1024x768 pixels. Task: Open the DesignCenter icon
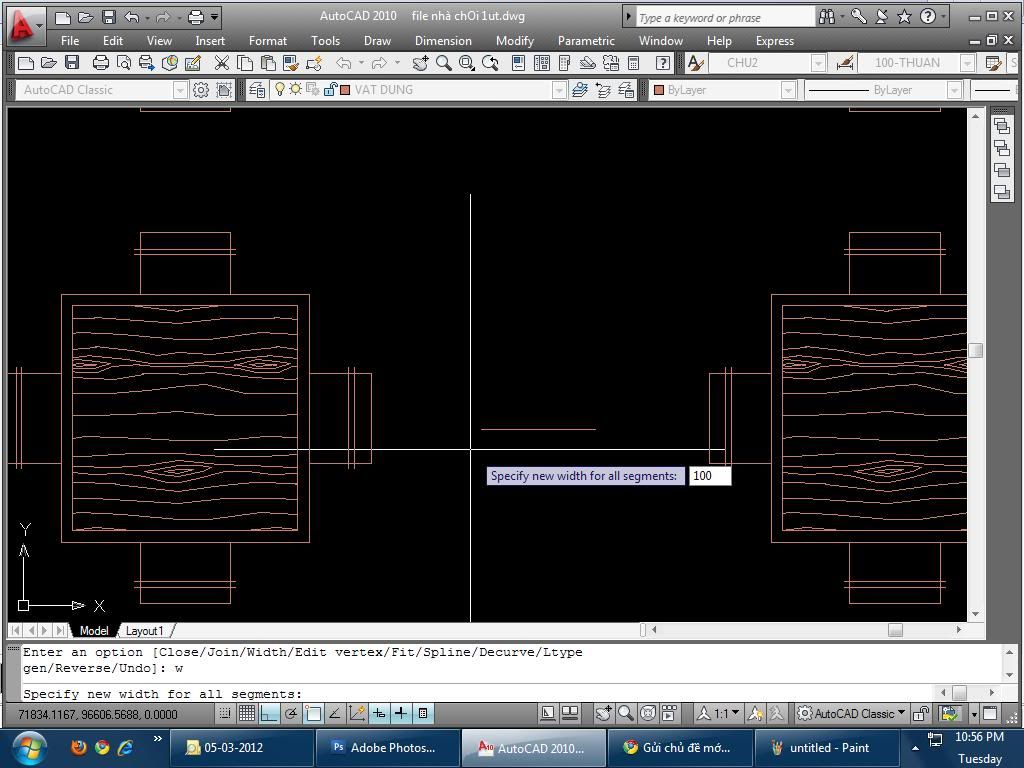541,63
